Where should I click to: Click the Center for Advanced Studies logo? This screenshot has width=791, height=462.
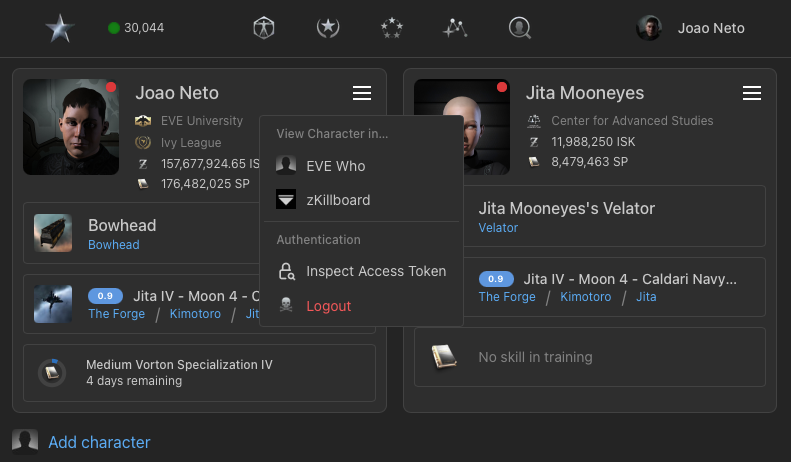(534, 121)
